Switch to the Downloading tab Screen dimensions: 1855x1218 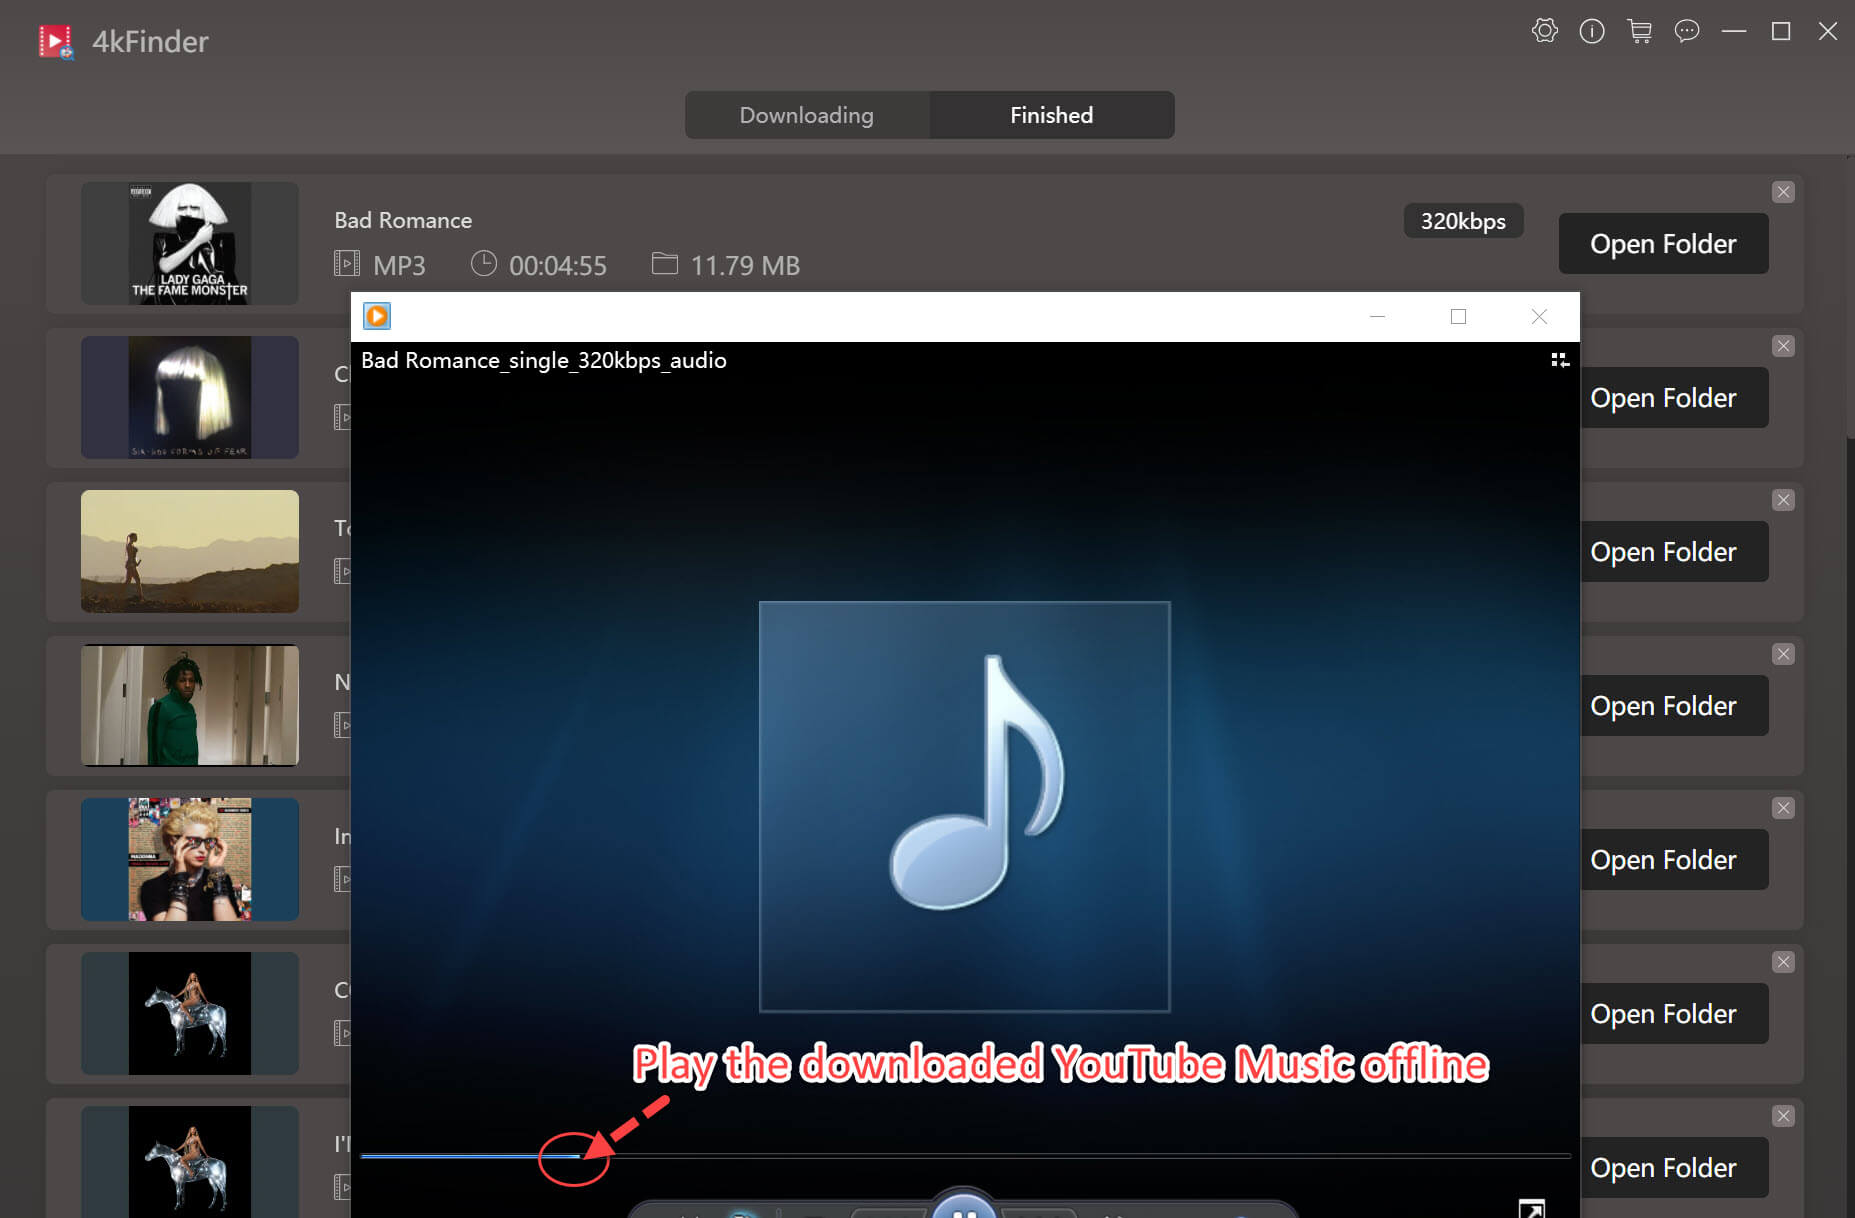tap(806, 115)
